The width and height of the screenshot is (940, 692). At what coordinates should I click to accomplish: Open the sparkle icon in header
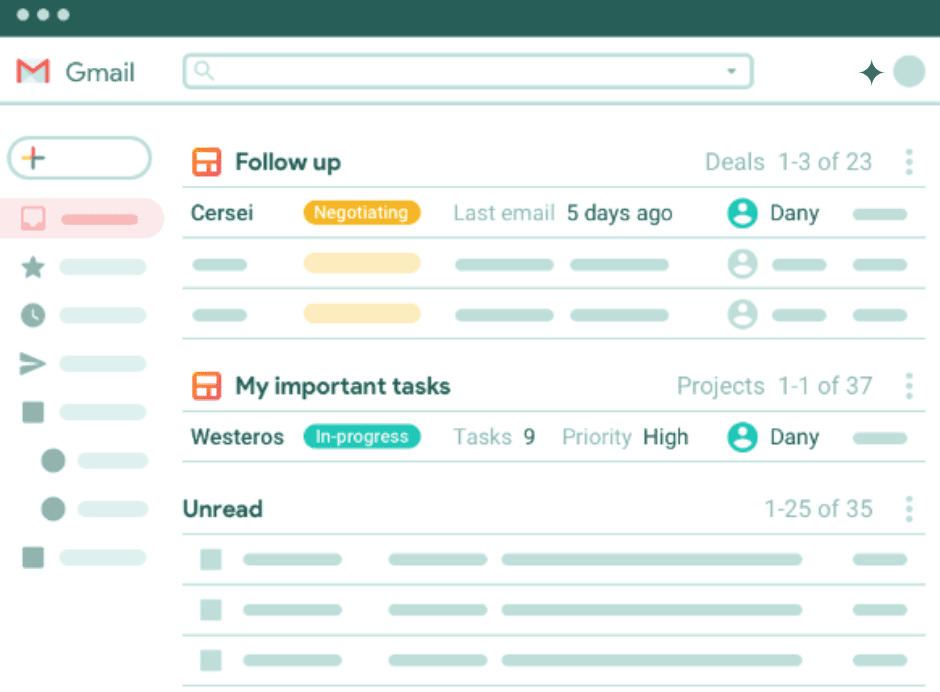[871, 73]
